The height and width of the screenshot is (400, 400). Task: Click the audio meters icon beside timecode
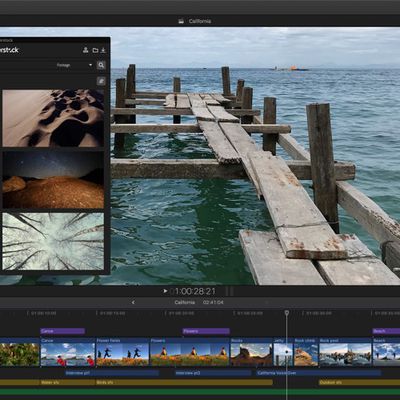[229, 291]
